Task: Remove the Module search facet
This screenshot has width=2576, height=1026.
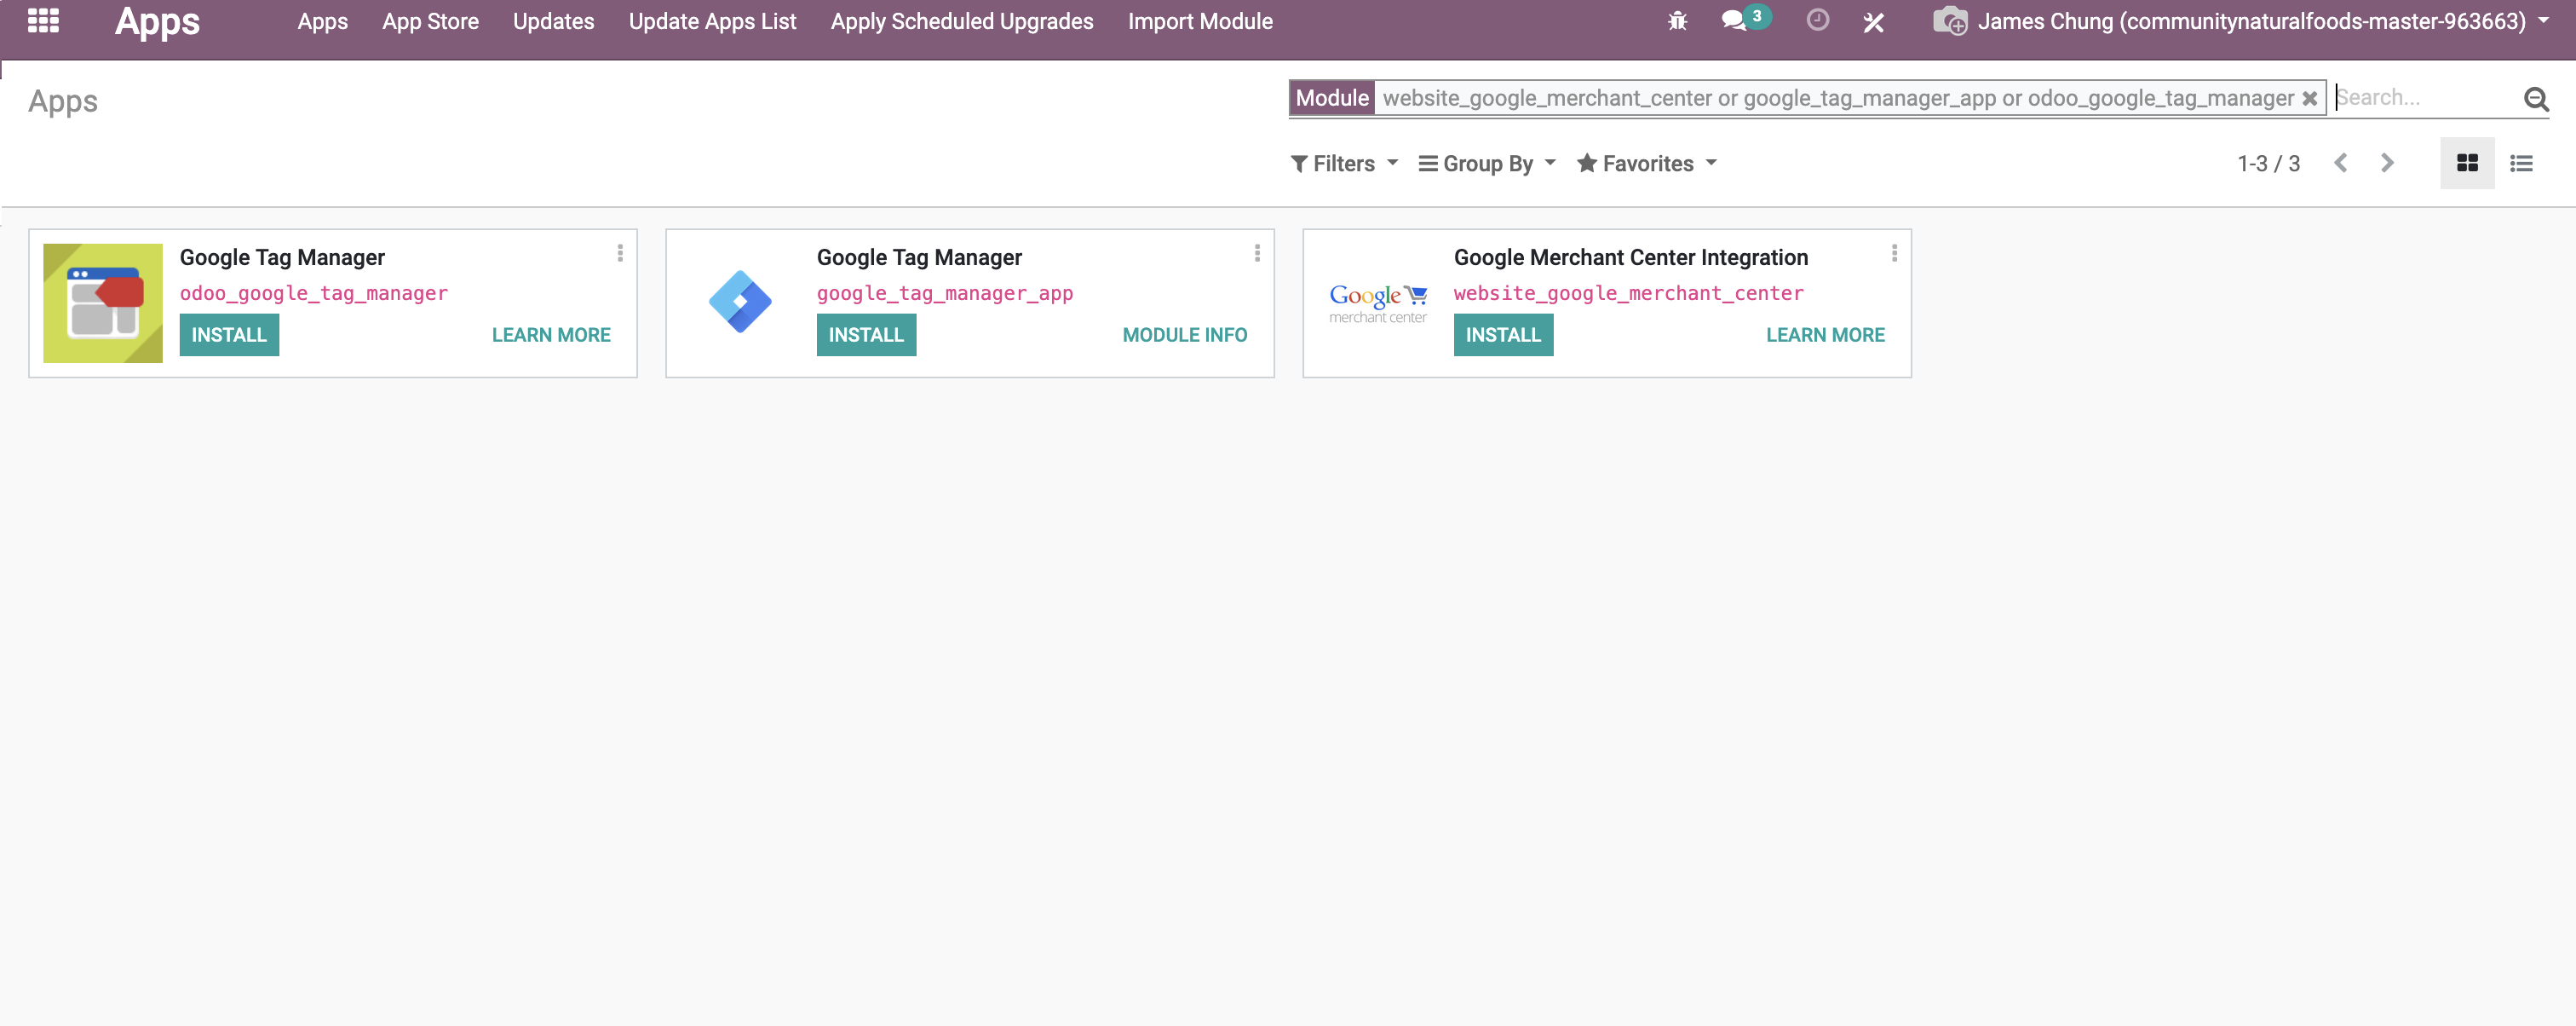Action: point(2309,98)
